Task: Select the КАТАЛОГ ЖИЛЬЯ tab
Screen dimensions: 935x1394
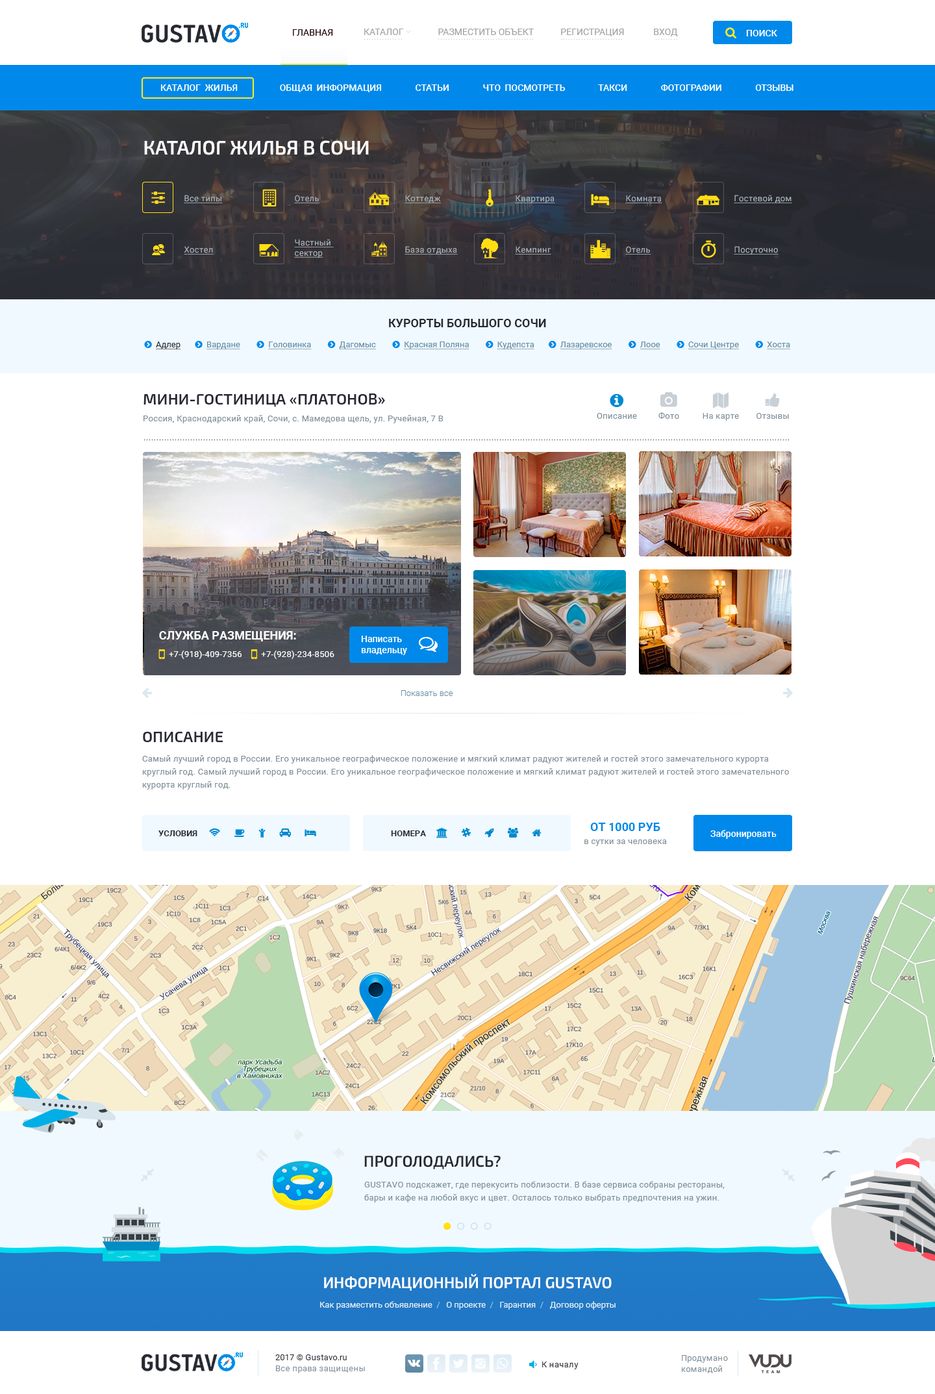Action: click(198, 88)
